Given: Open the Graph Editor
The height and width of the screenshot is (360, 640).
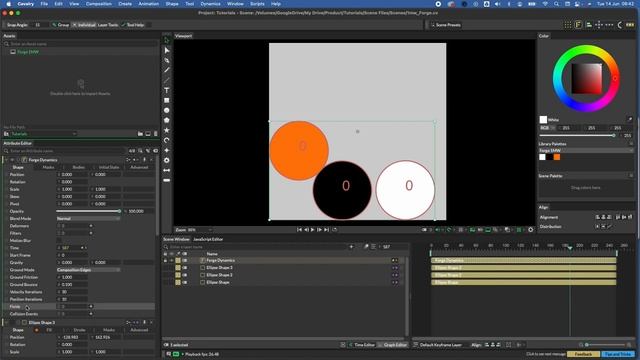Looking at the screenshot, I should pyautogui.click(x=393, y=345).
